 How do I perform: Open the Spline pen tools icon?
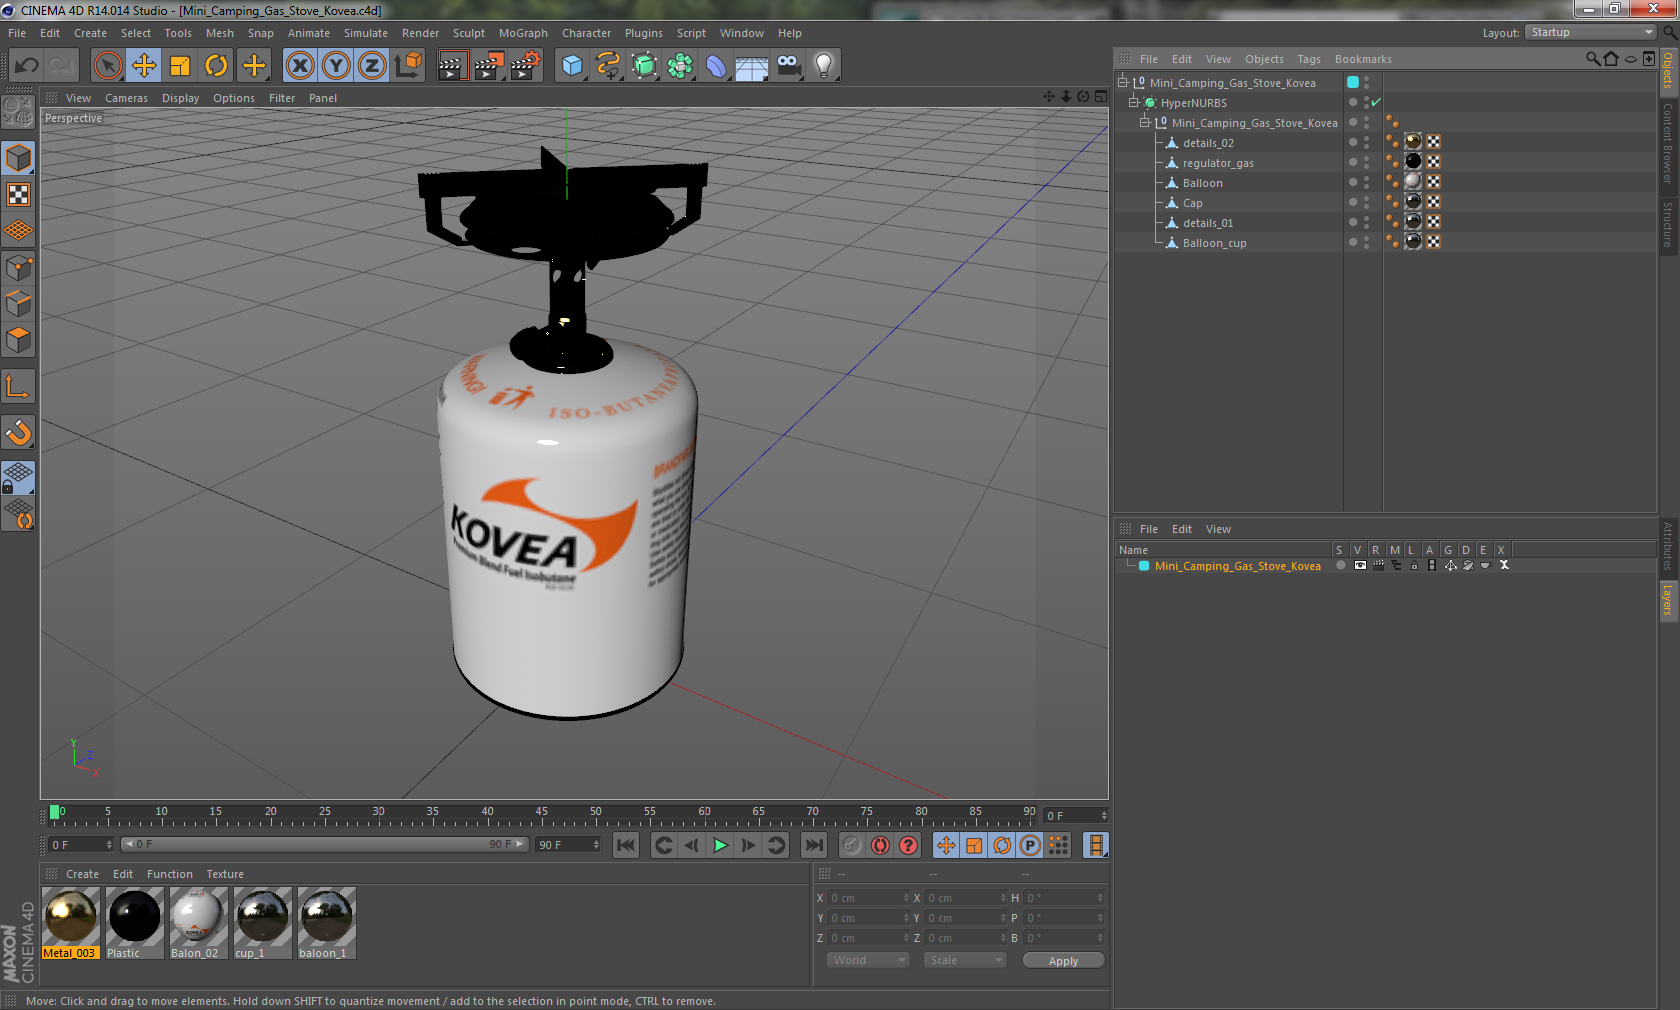608,66
